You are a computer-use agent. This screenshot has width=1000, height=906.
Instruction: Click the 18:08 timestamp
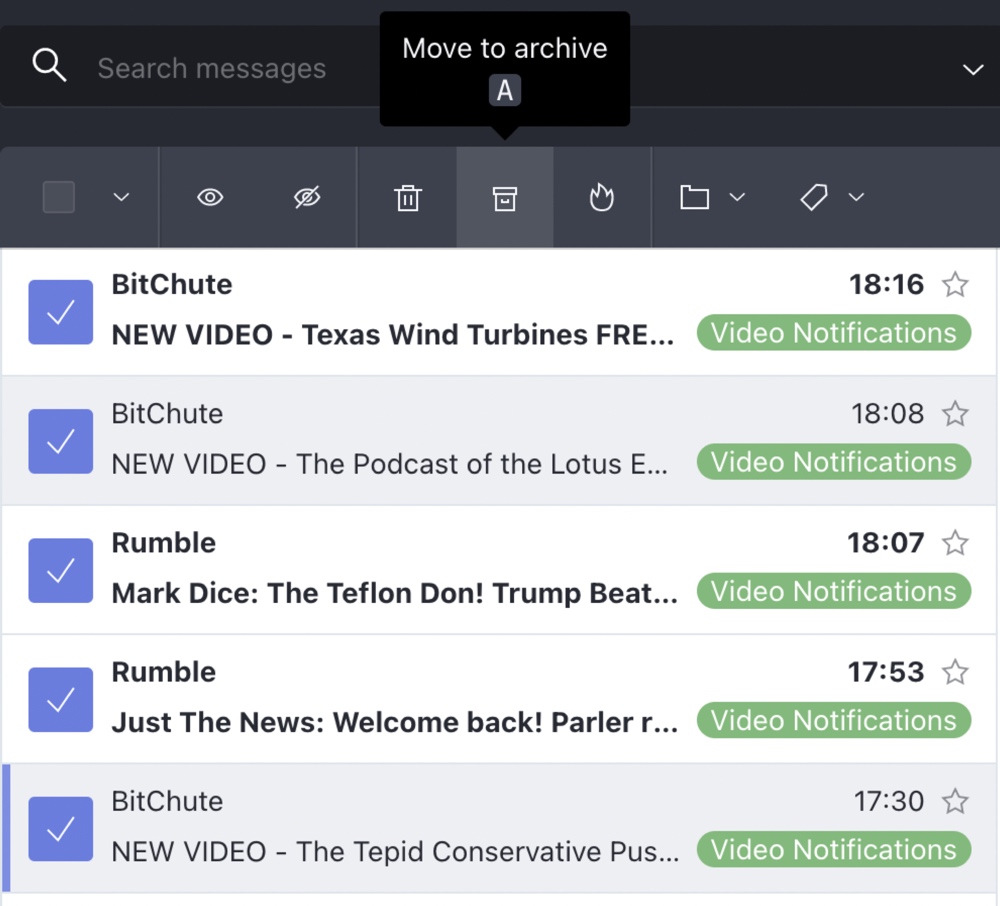888,414
